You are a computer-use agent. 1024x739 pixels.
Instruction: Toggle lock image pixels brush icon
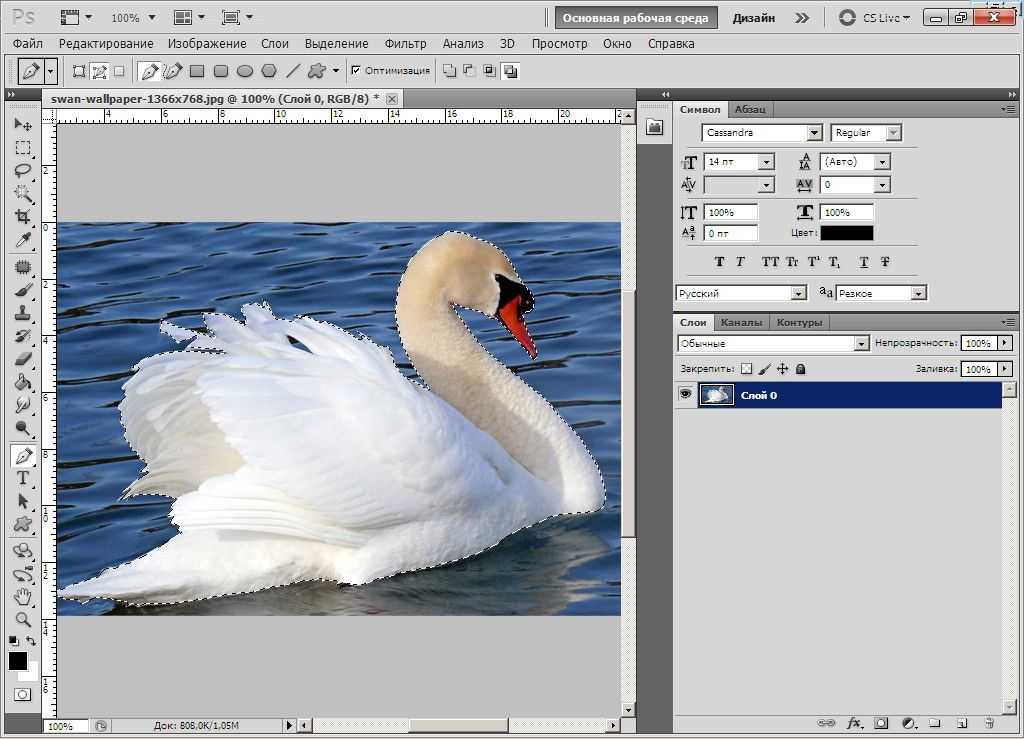765,369
